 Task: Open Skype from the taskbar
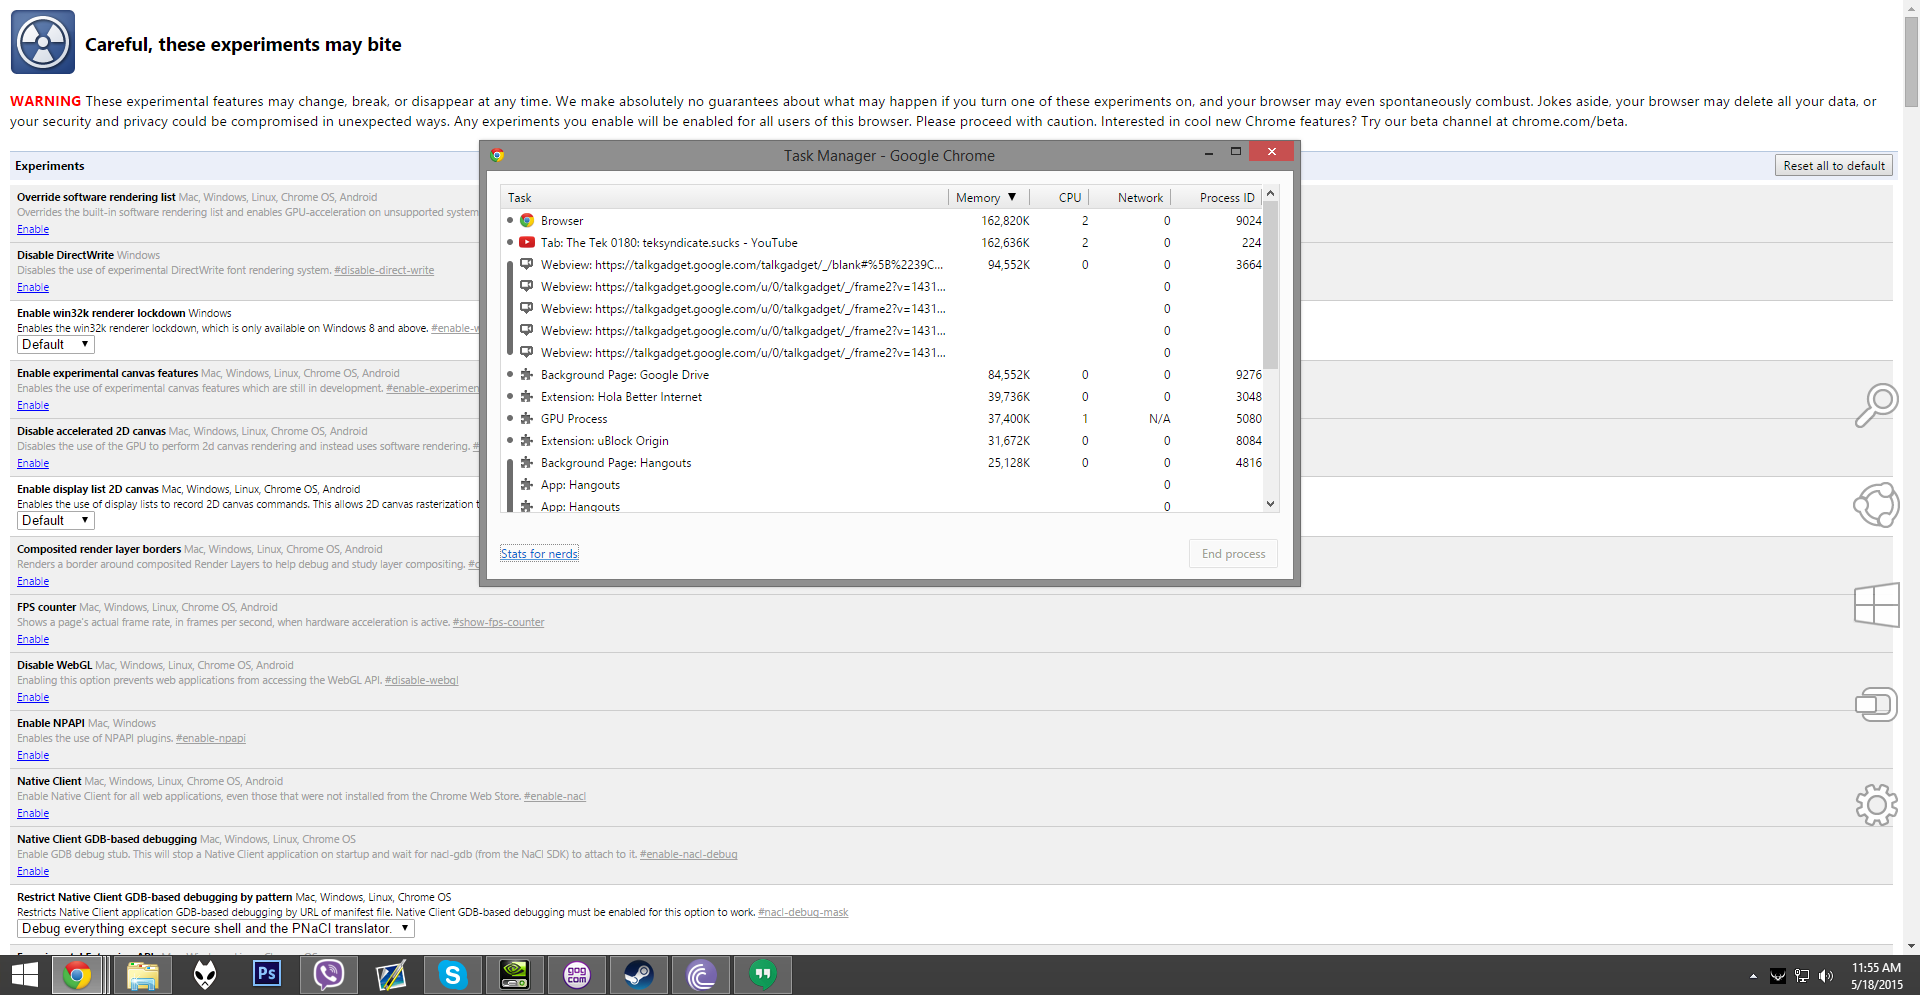pos(453,975)
